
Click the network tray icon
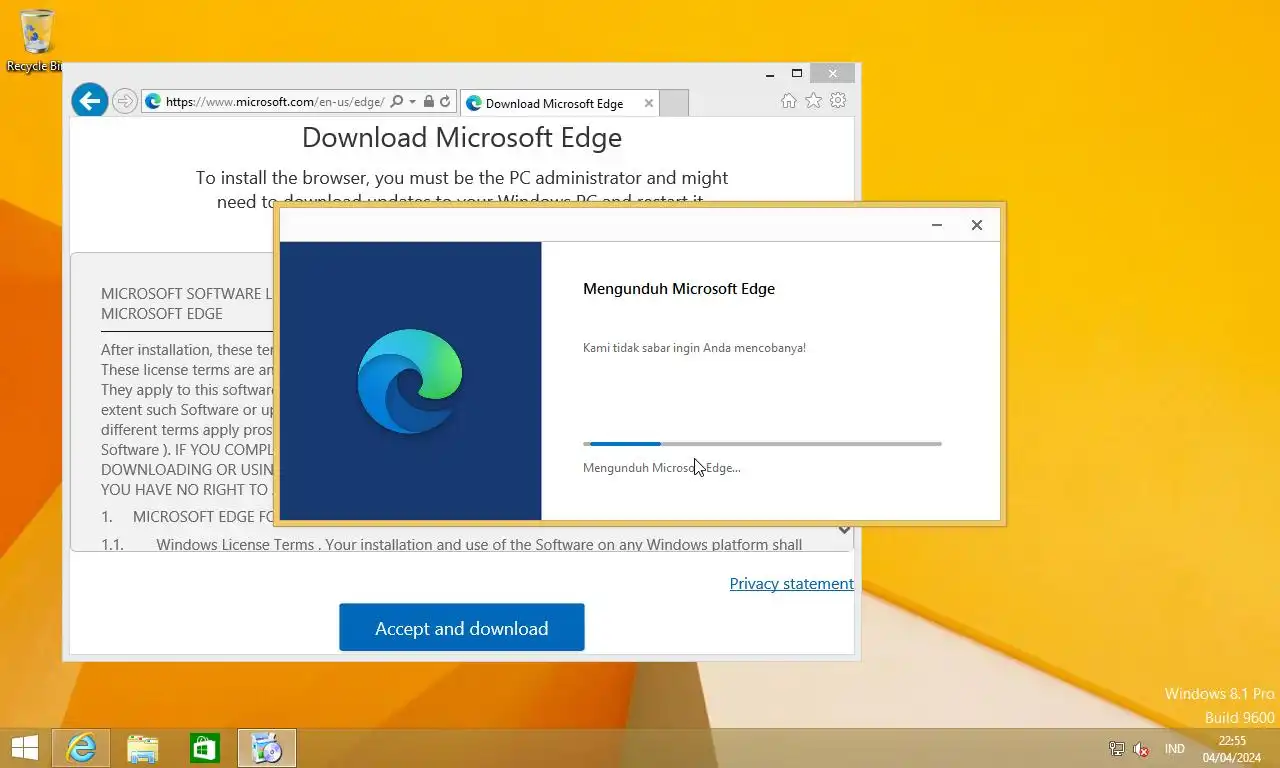point(1117,749)
